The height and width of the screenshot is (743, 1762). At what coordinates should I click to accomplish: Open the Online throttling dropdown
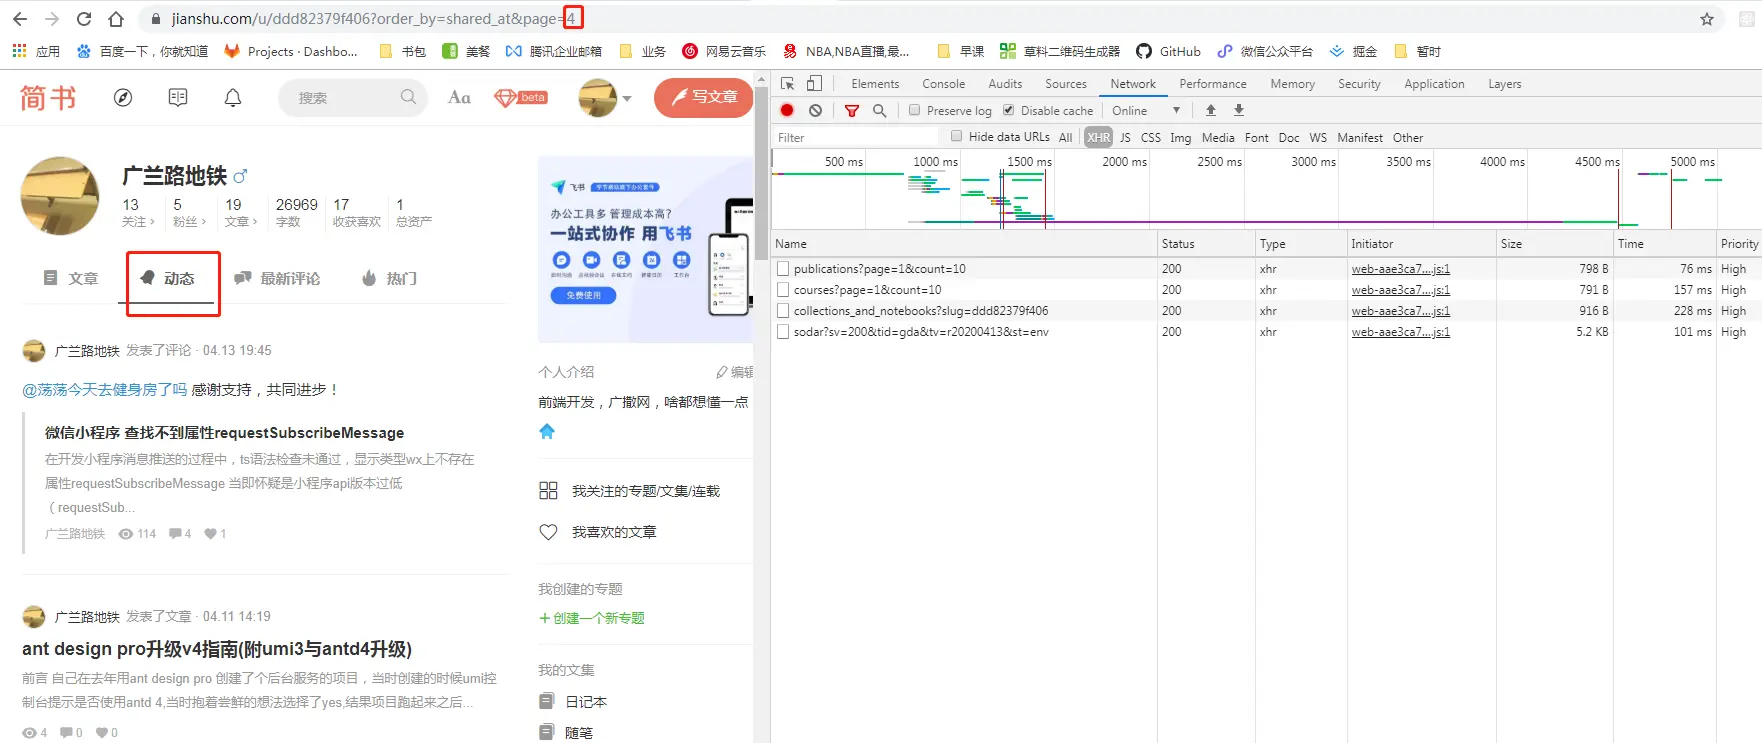1146,110
